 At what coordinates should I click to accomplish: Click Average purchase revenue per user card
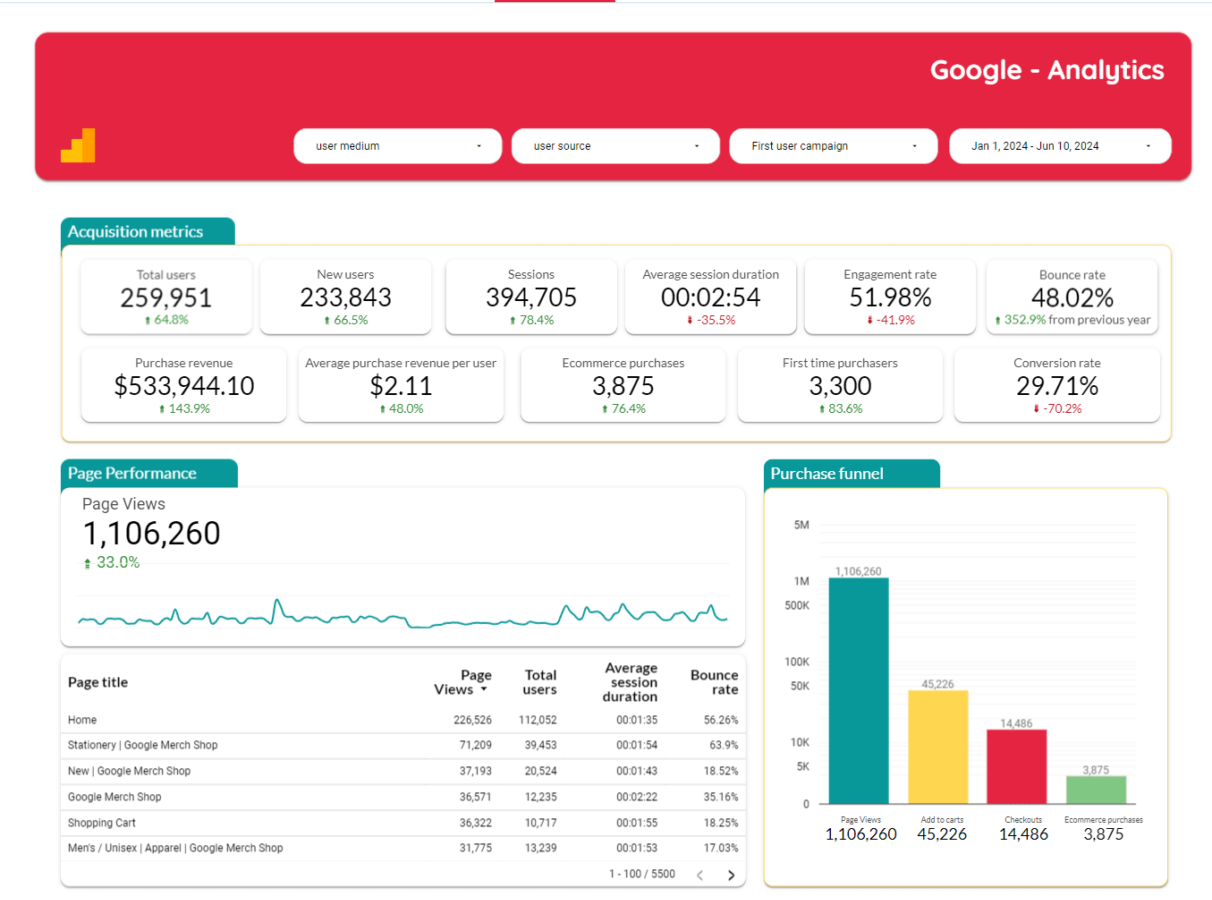401,385
